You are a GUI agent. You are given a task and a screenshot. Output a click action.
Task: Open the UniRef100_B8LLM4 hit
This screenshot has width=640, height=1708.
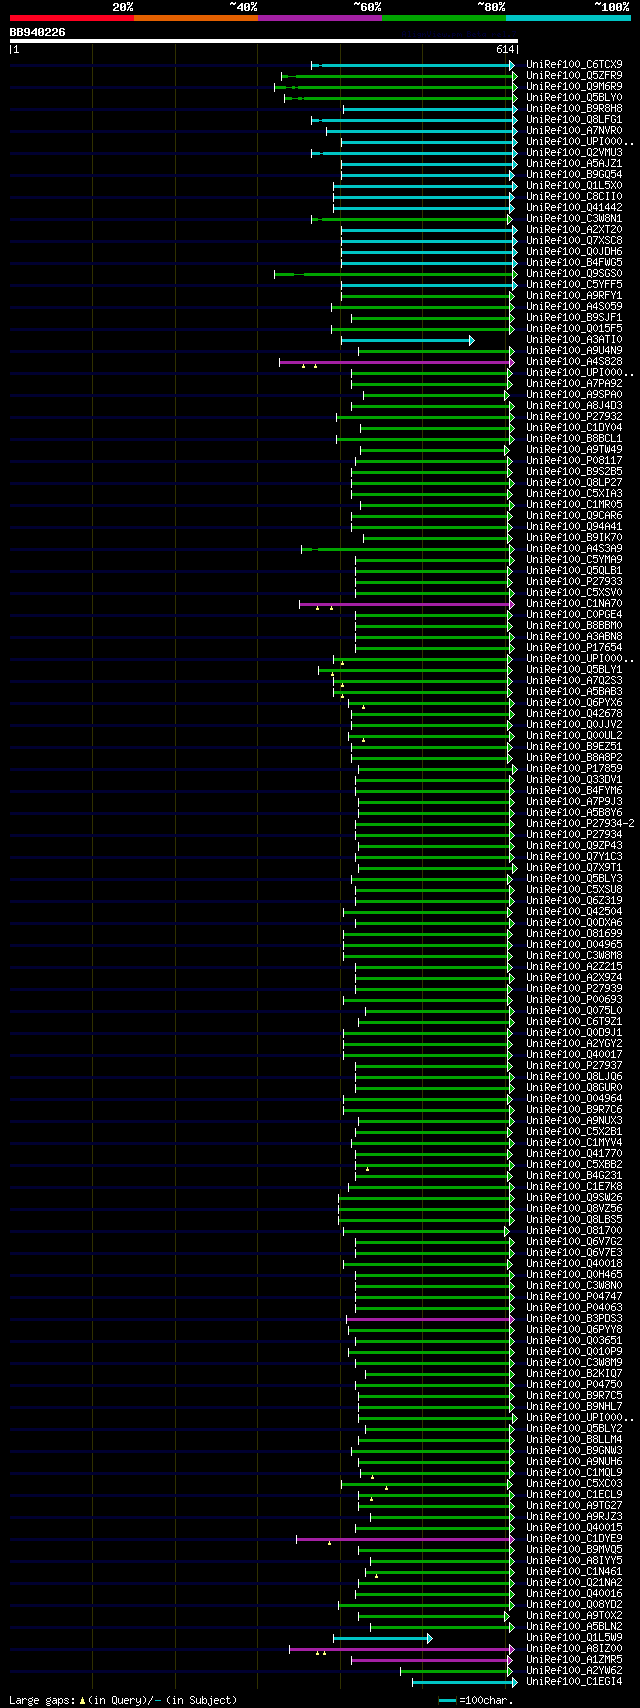574,1440
